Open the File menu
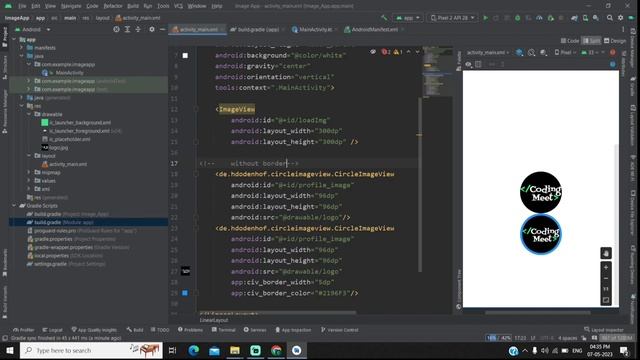This screenshot has width=640, height=360. (22, 6)
